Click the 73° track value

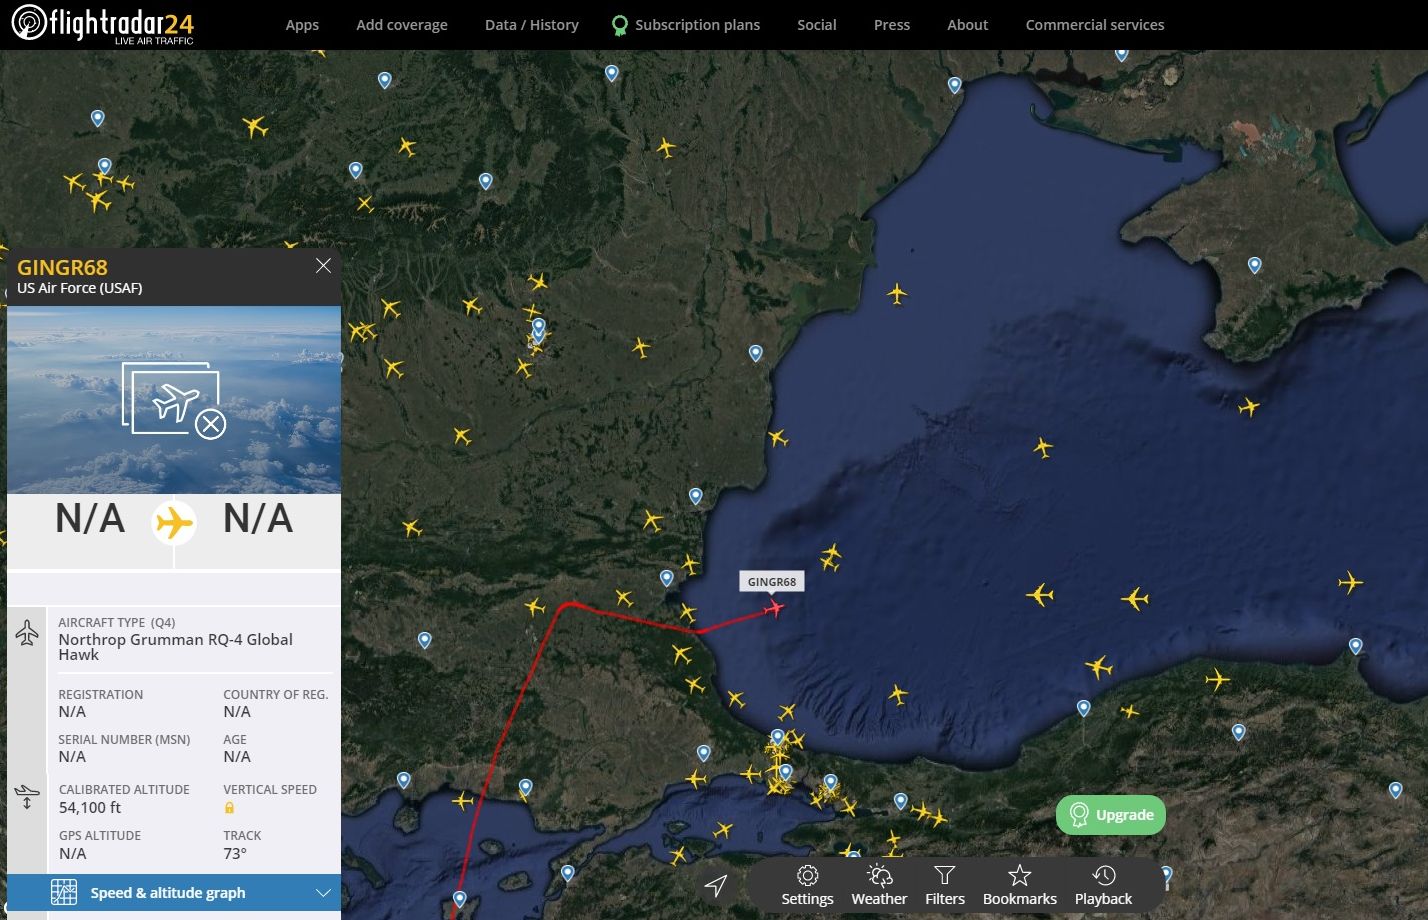coord(235,853)
